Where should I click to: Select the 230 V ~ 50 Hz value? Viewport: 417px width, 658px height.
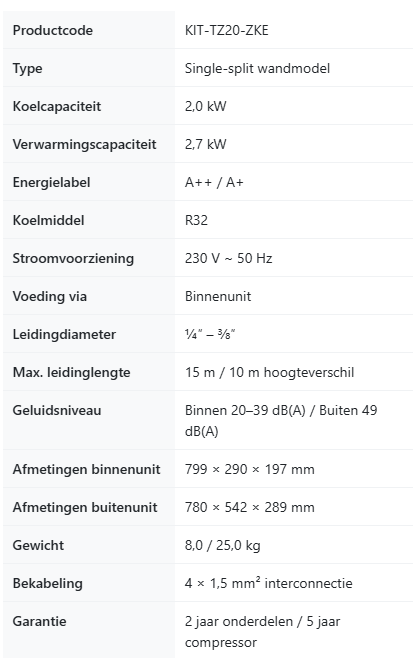[x=228, y=258]
